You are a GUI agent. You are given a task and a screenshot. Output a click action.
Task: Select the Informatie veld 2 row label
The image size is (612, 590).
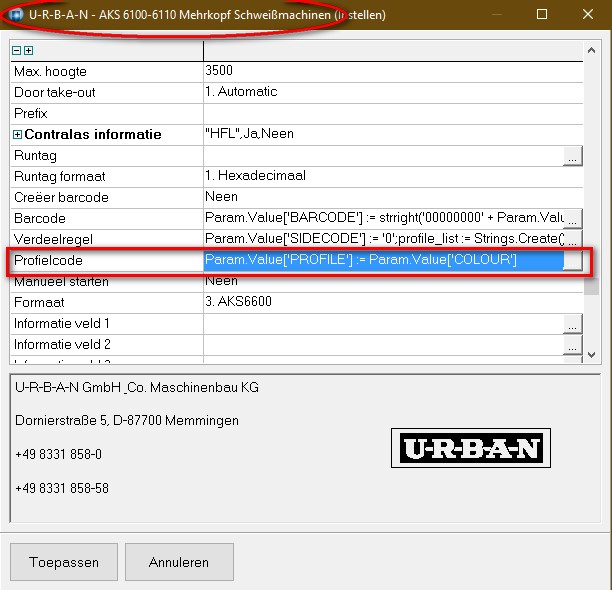[62, 345]
